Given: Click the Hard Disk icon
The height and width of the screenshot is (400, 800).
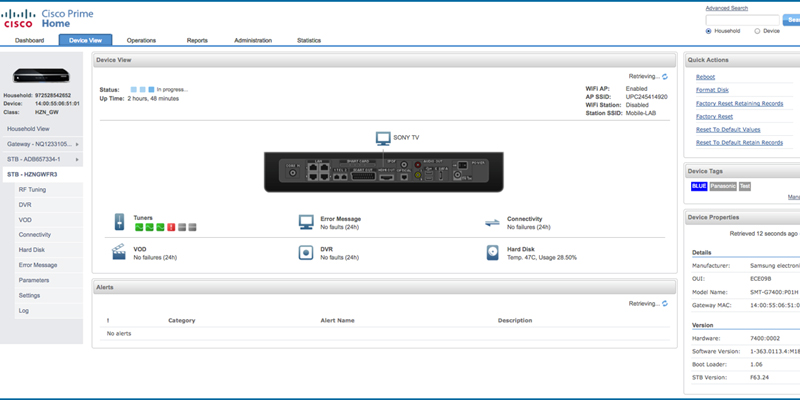Looking at the screenshot, I should (x=491, y=253).
